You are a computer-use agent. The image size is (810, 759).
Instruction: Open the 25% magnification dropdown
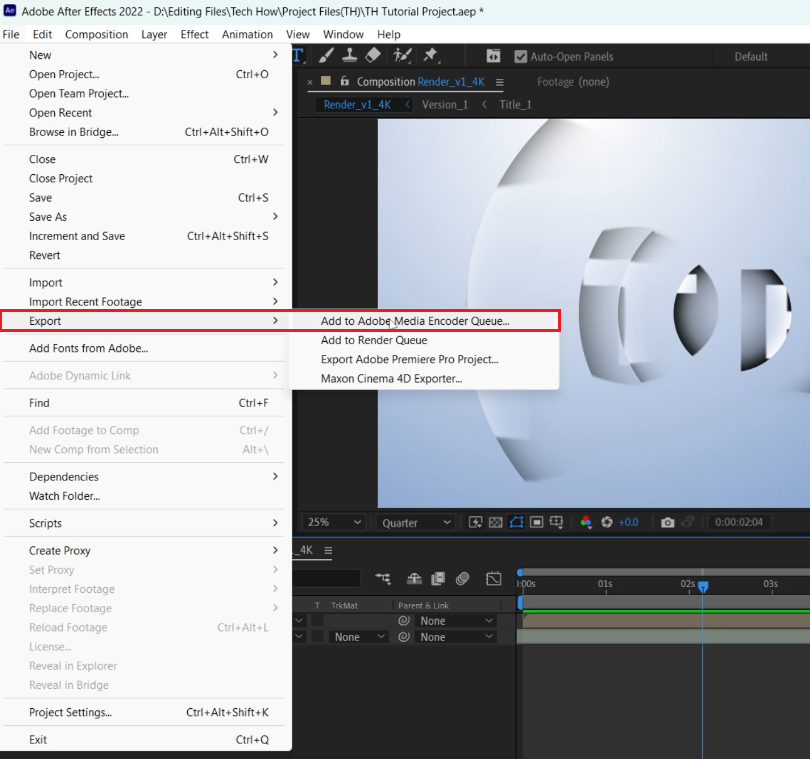(x=334, y=522)
